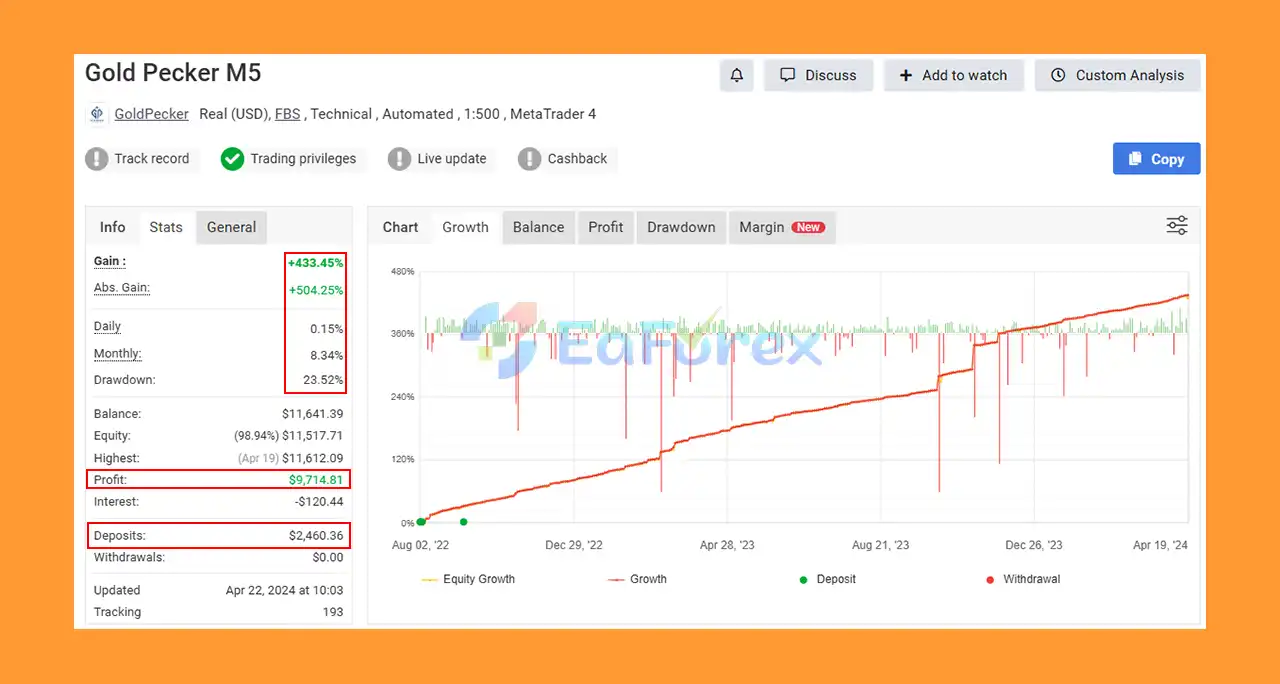Switch to the Drawdown chart tab
1280x684 pixels.
pos(681,227)
